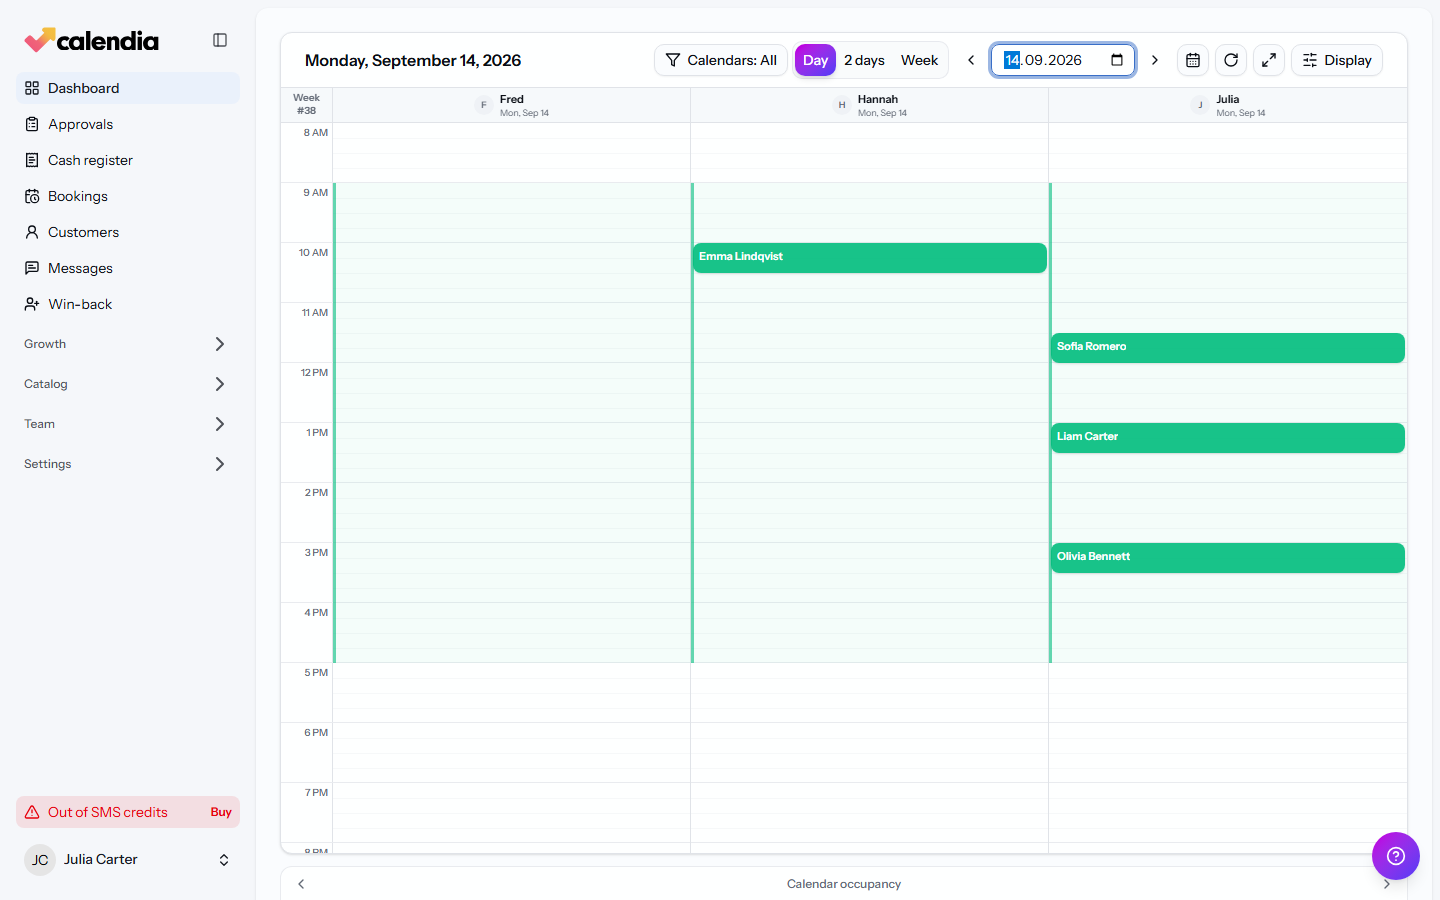Go to Win-back
Viewport: 1440px width, 900px height.
tap(128, 304)
